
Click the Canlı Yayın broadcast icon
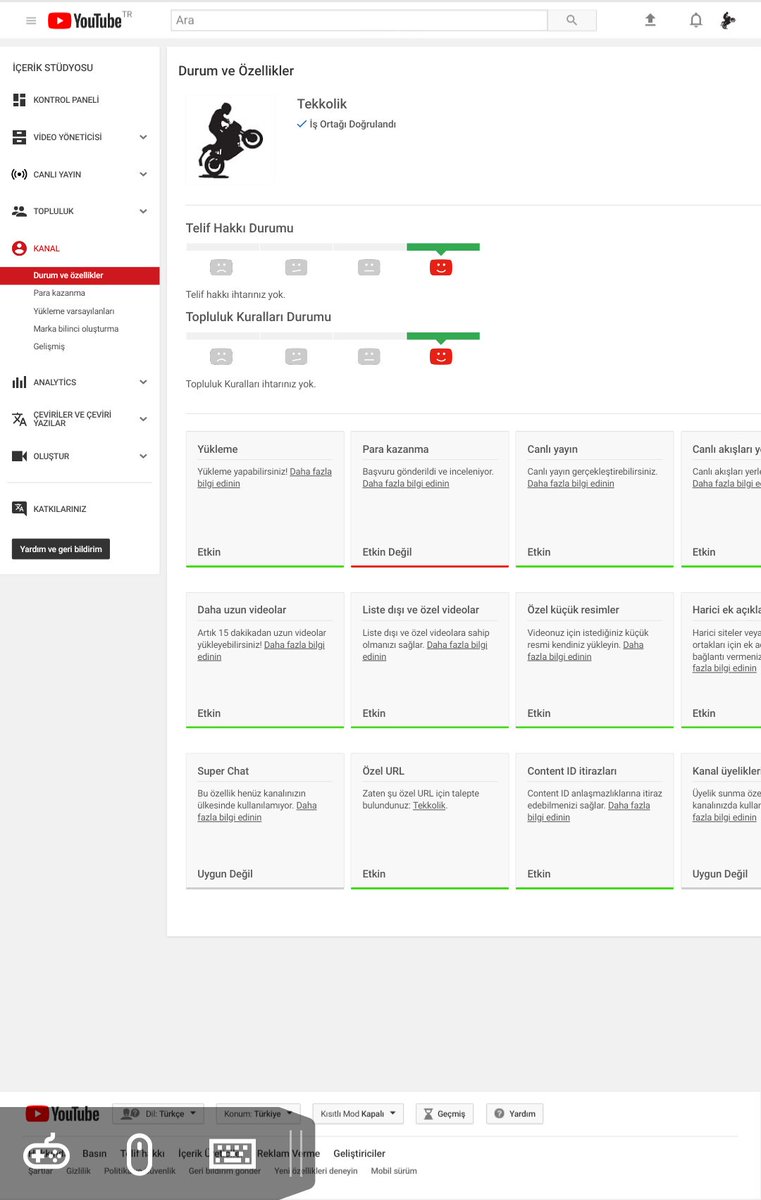(19, 174)
